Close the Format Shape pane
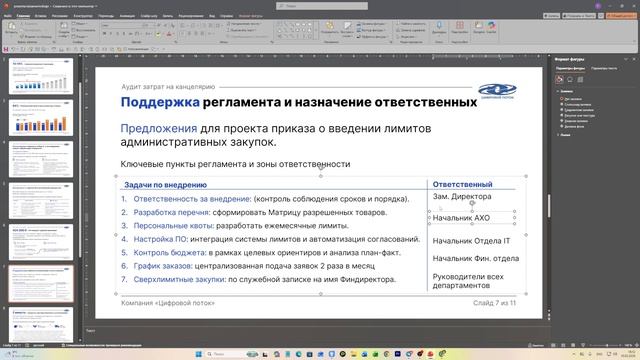Image resolution: width=640 pixels, height=360 pixels. click(x=634, y=60)
